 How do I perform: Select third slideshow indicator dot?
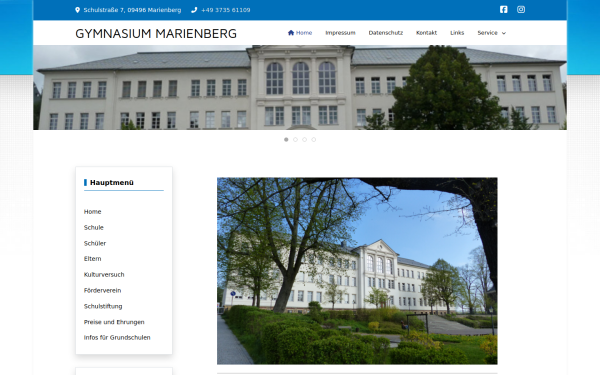click(x=305, y=140)
